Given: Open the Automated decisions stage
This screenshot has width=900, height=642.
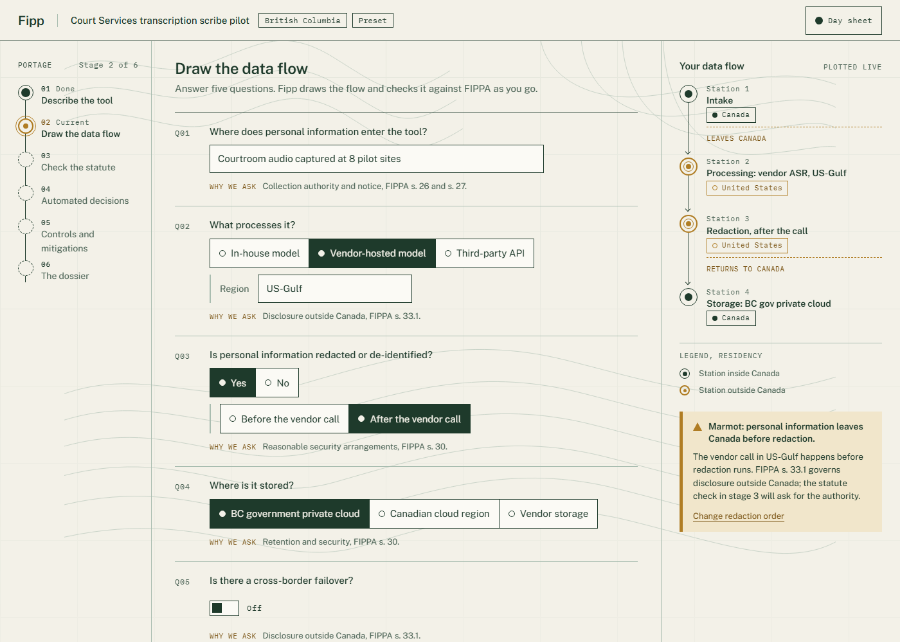Looking at the screenshot, I should coord(85,201).
